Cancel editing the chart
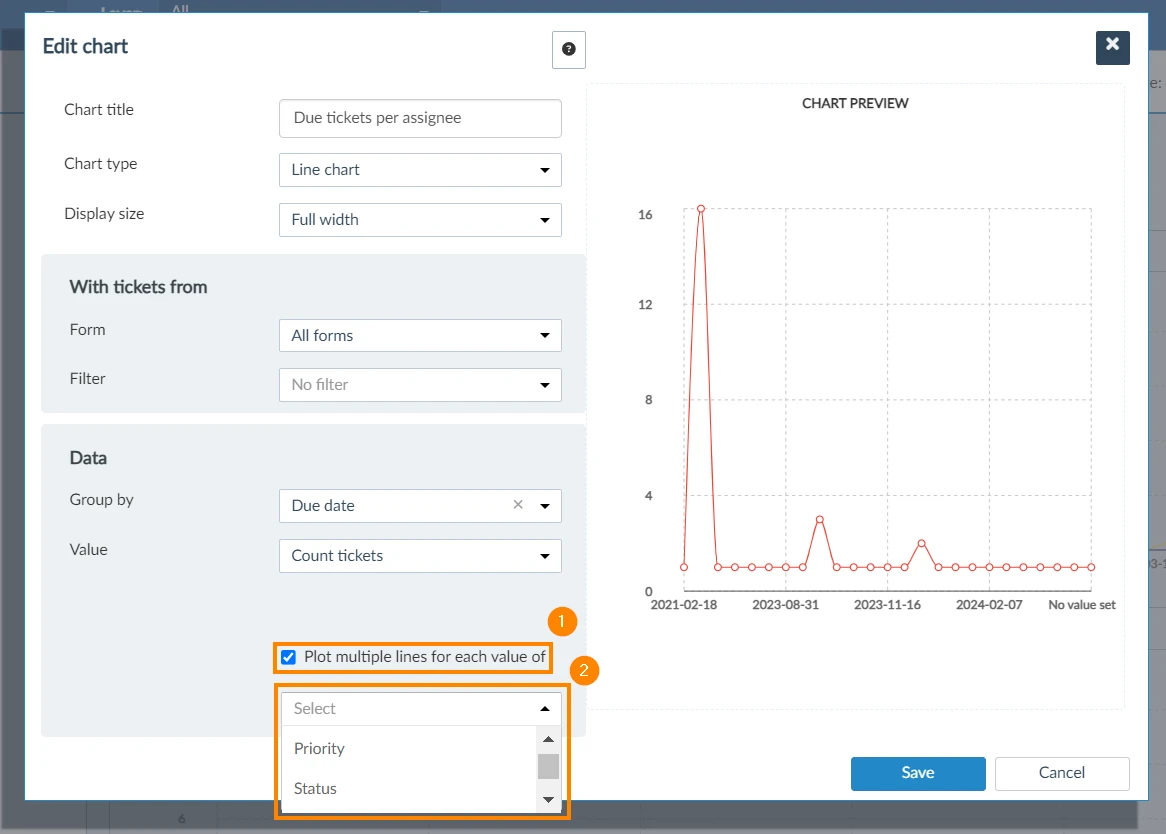Screen dimensions: 1166x834 click(1062, 773)
